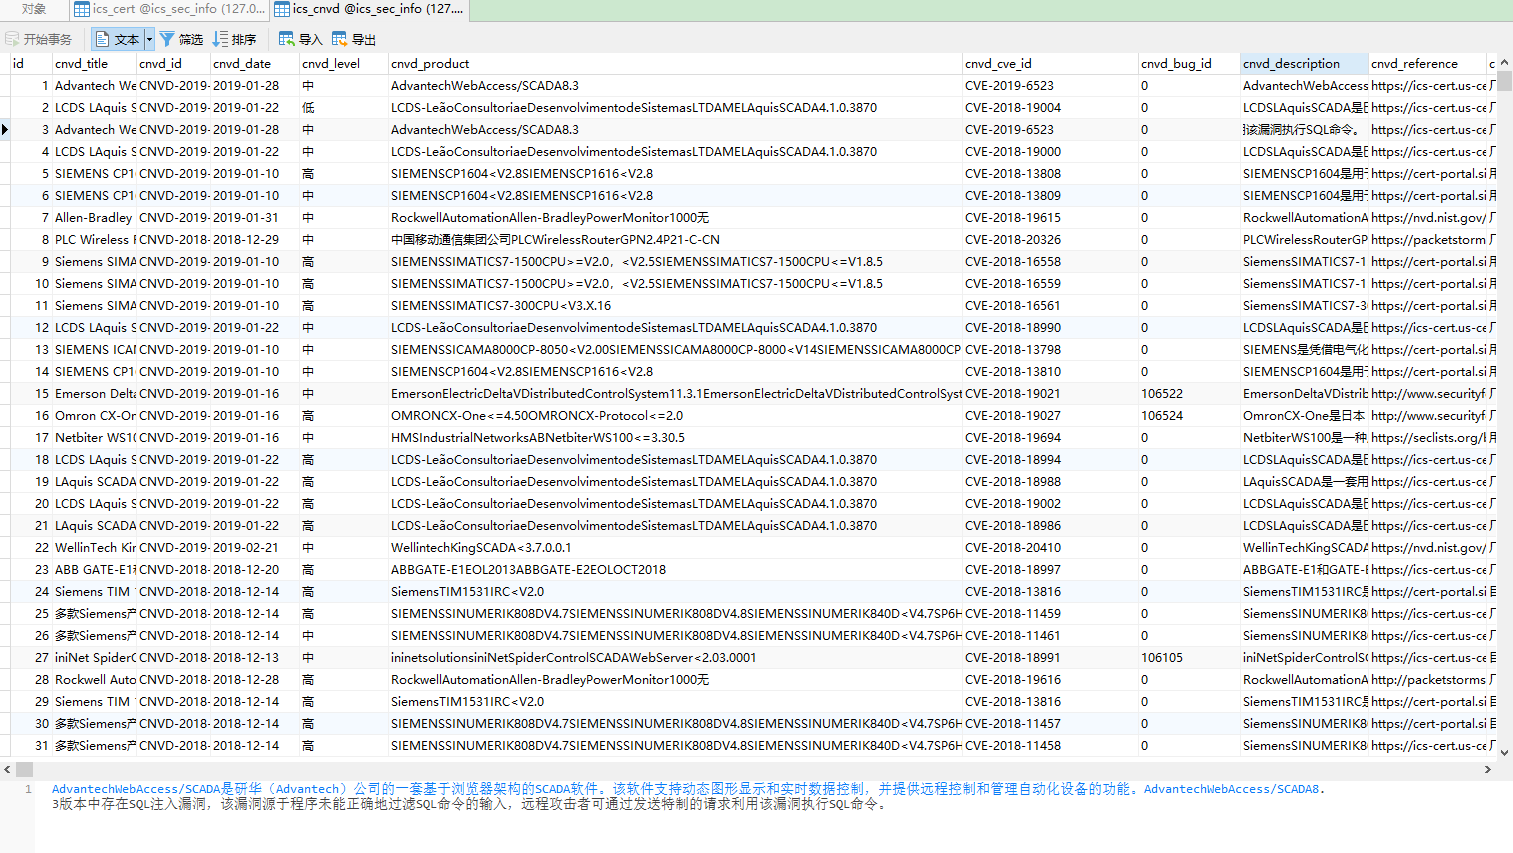Click the cnvd_bug_id column header
1513x853 pixels.
1189,63
